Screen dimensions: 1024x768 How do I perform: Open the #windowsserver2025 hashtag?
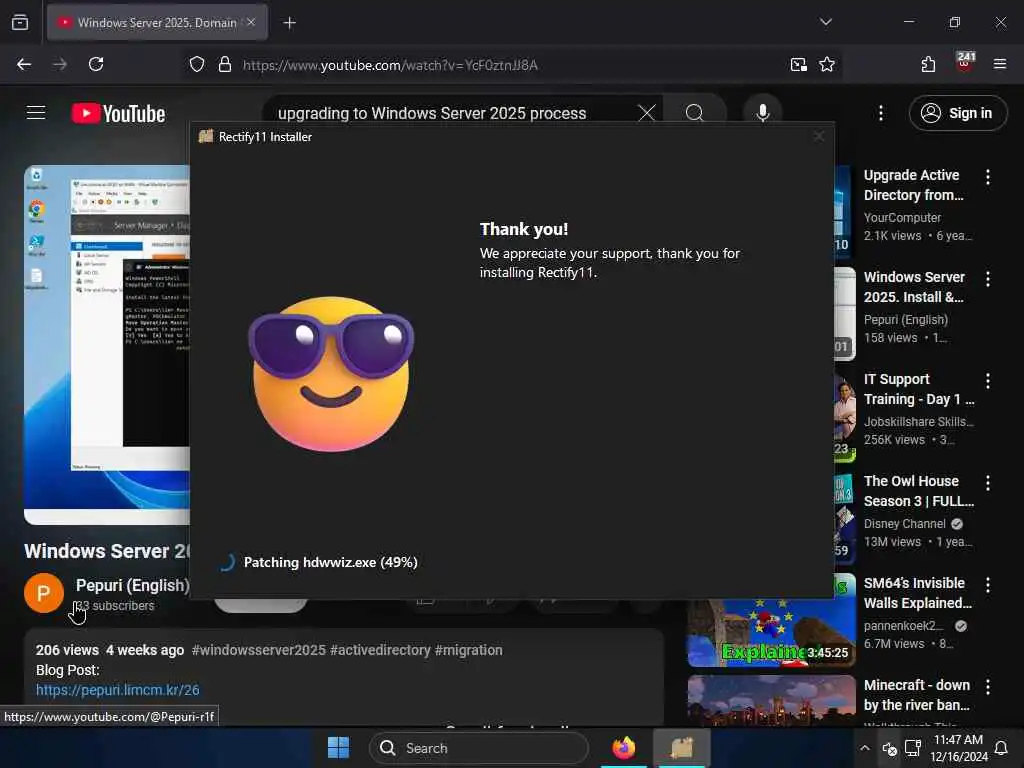pos(259,650)
